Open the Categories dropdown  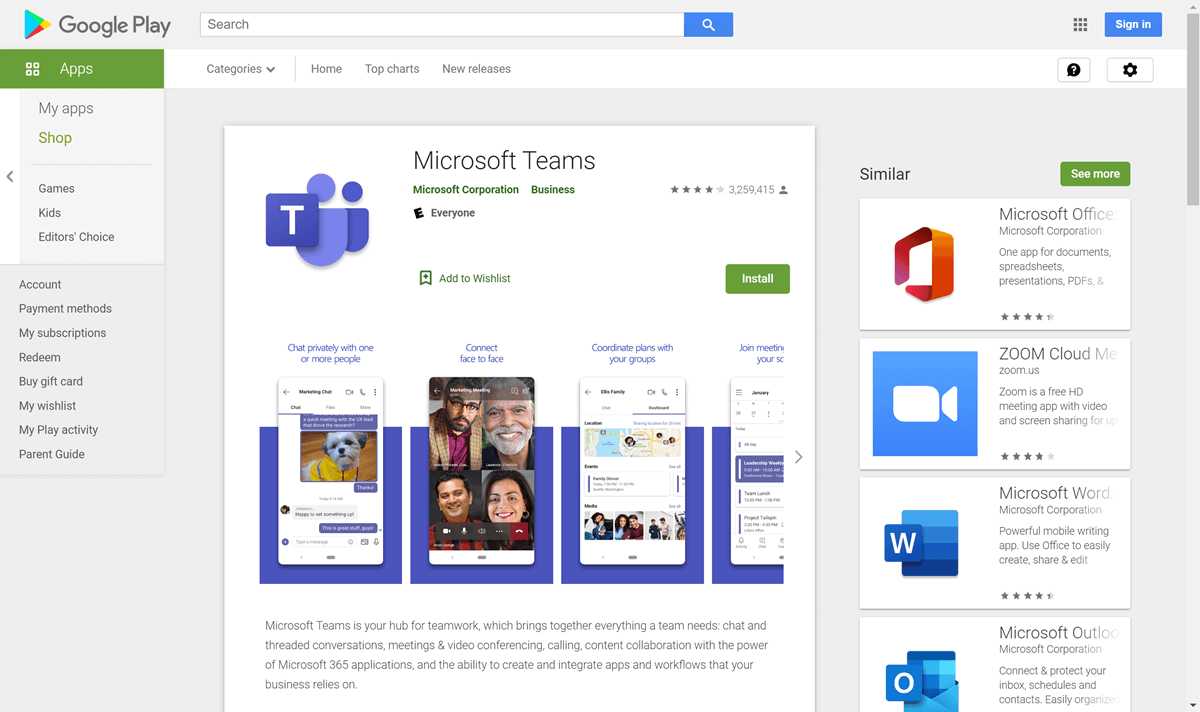coord(240,69)
